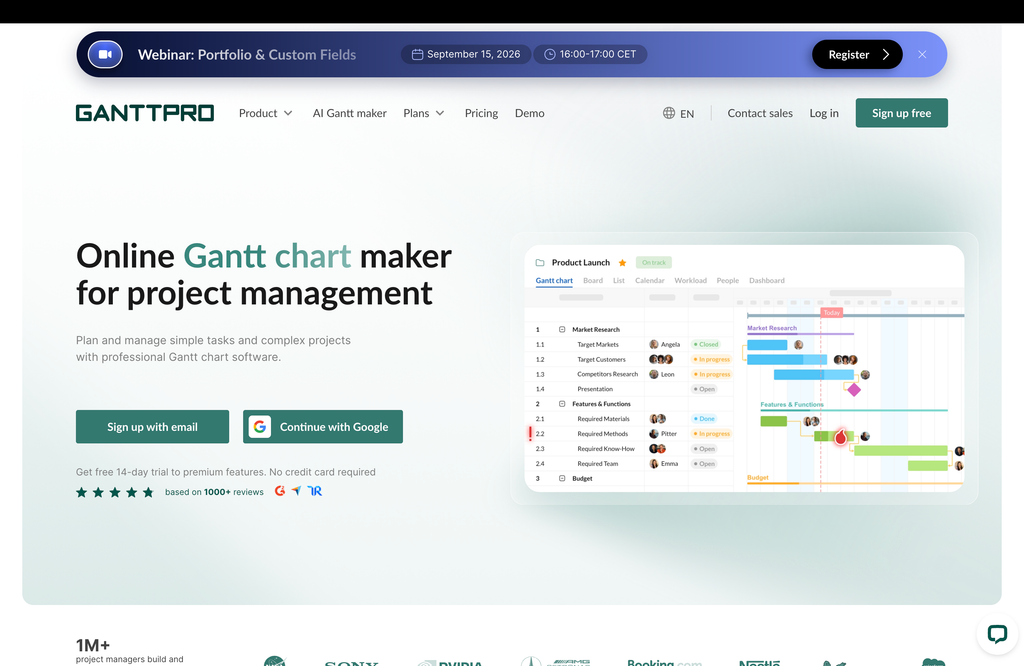Image resolution: width=1024 pixels, height=666 pixels.
Task: Click the G2 review logo
Action: pyautogui.click(x=280, y=491)
